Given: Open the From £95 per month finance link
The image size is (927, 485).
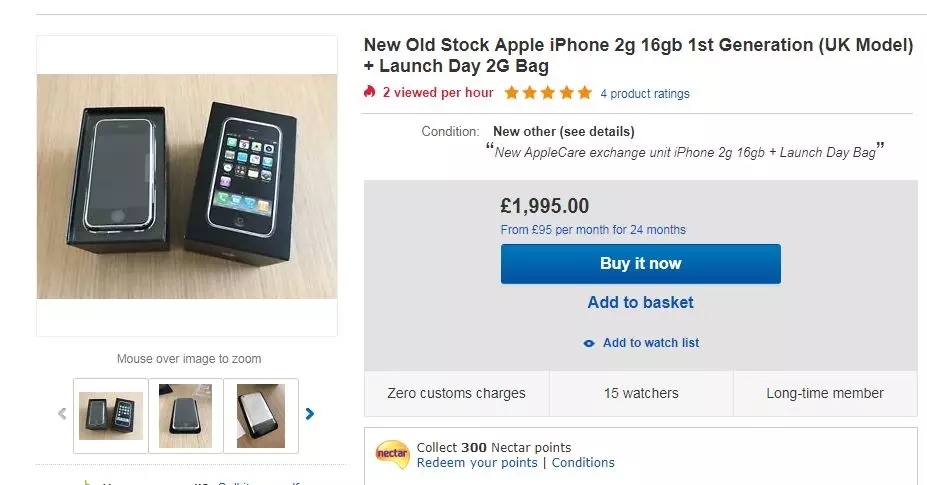Looking at the screenshot, I should (593, 230).
